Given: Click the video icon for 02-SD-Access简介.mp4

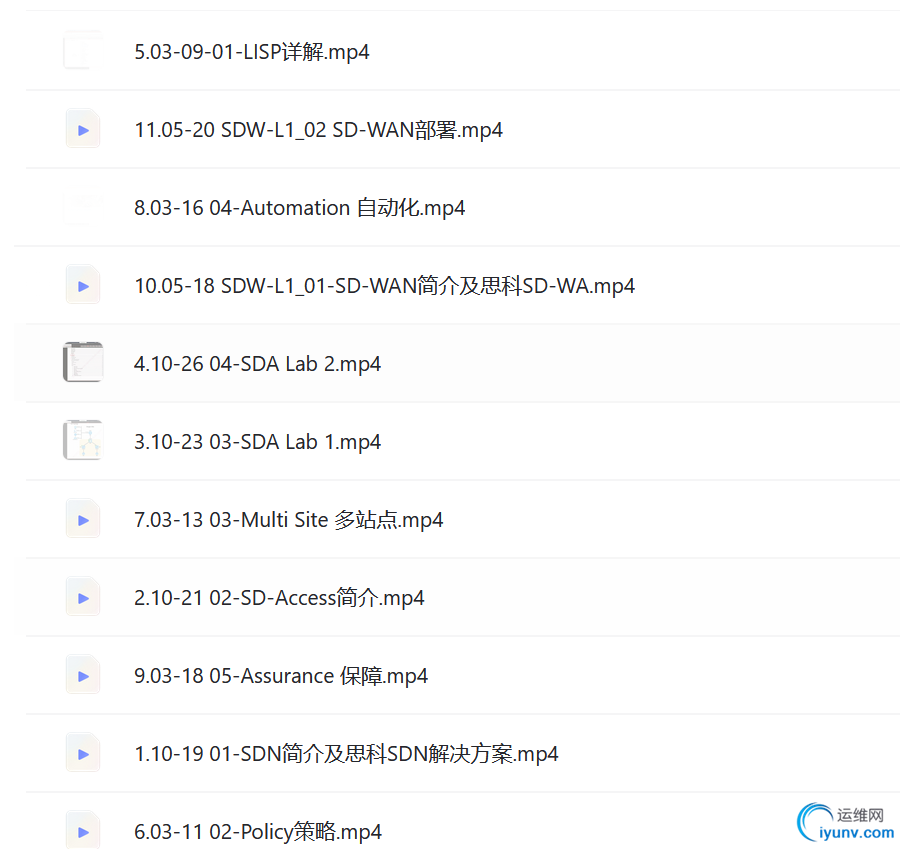Looking at the screenshot, I should (x=83, y=598).
